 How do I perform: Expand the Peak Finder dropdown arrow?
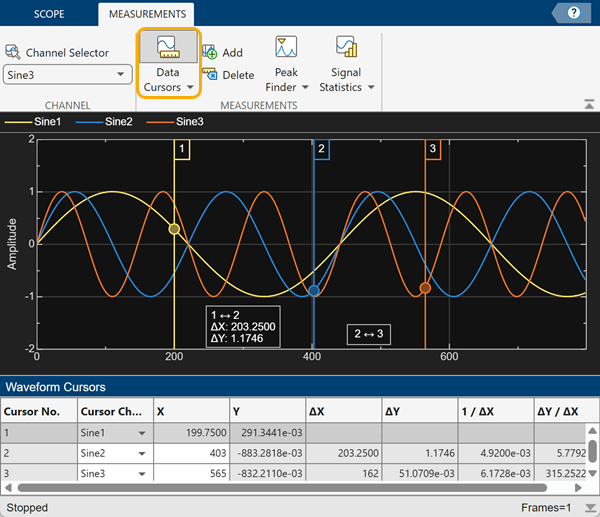pyautogui.click(x=305, y=87)
